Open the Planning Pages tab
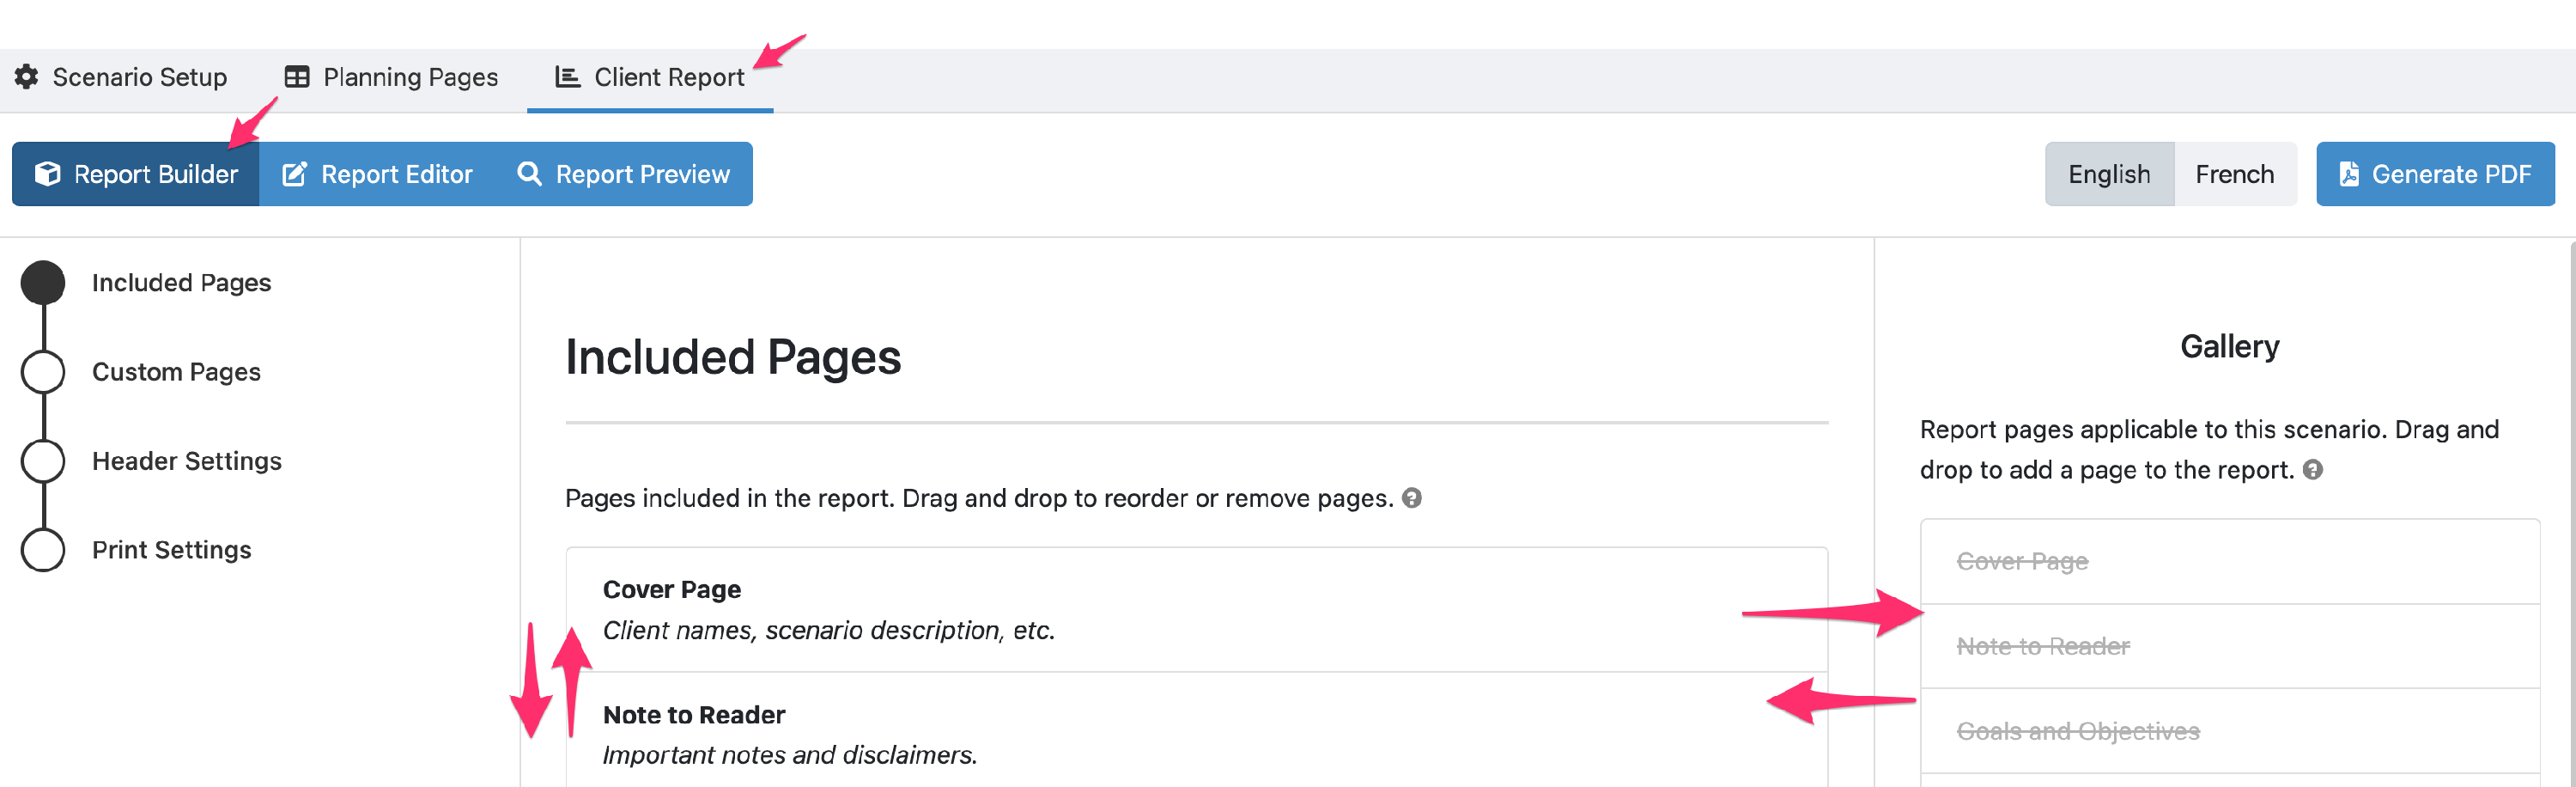 click(x=392, y=77)
